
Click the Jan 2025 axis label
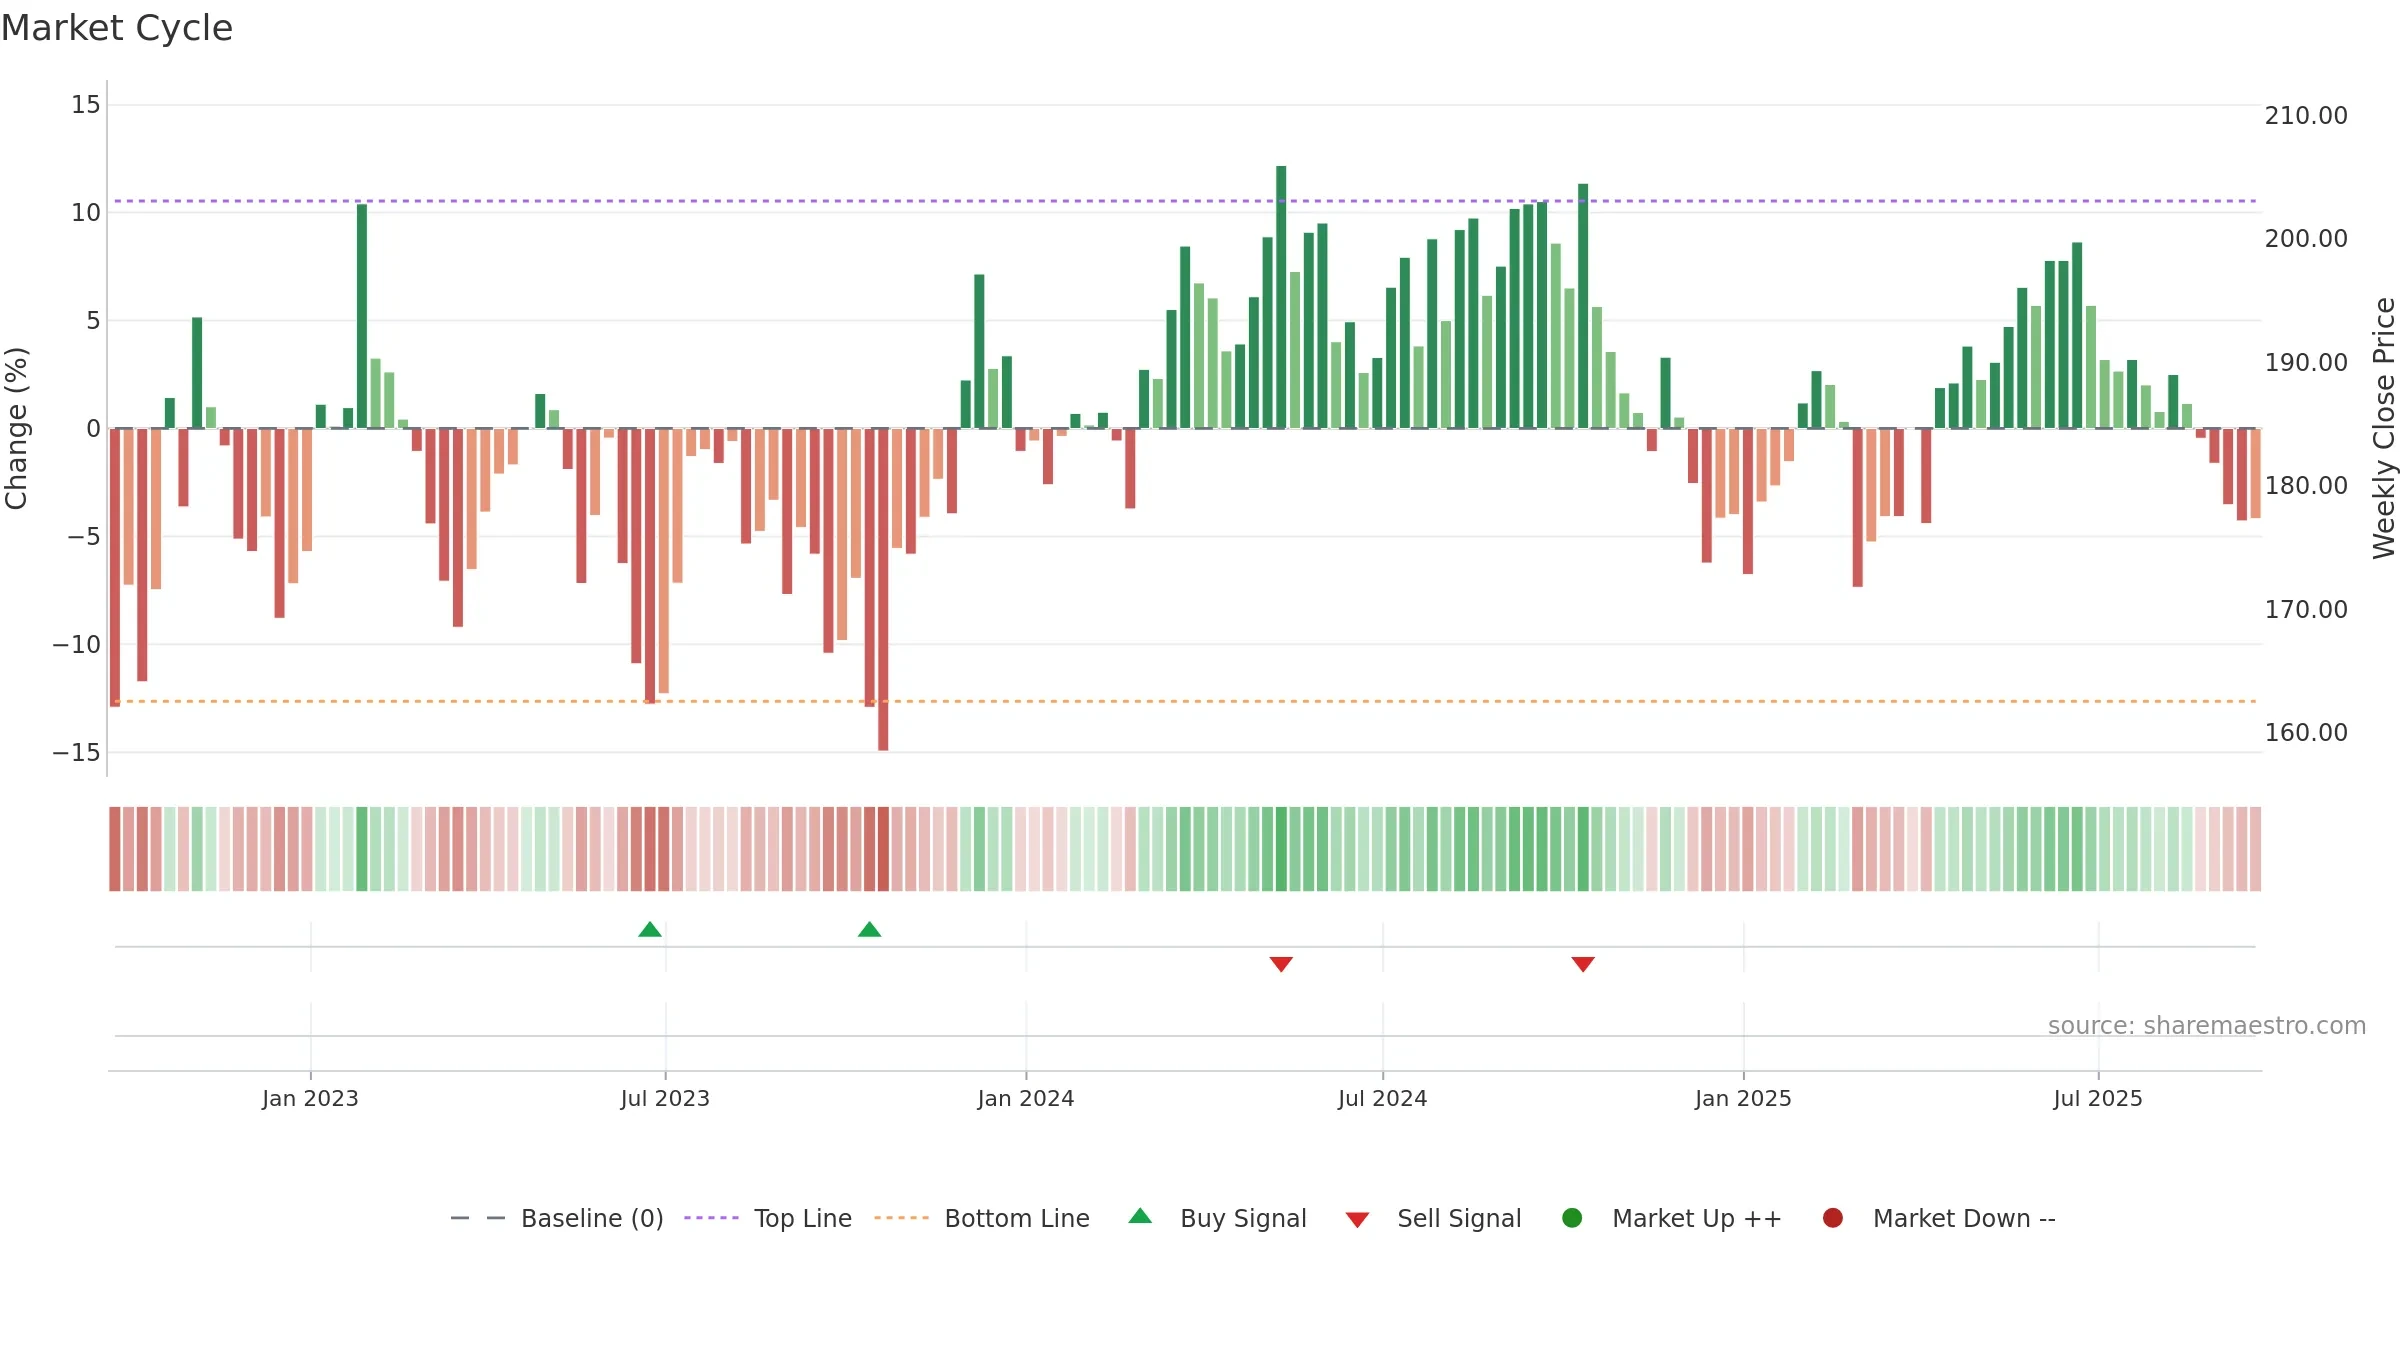1743,1099
